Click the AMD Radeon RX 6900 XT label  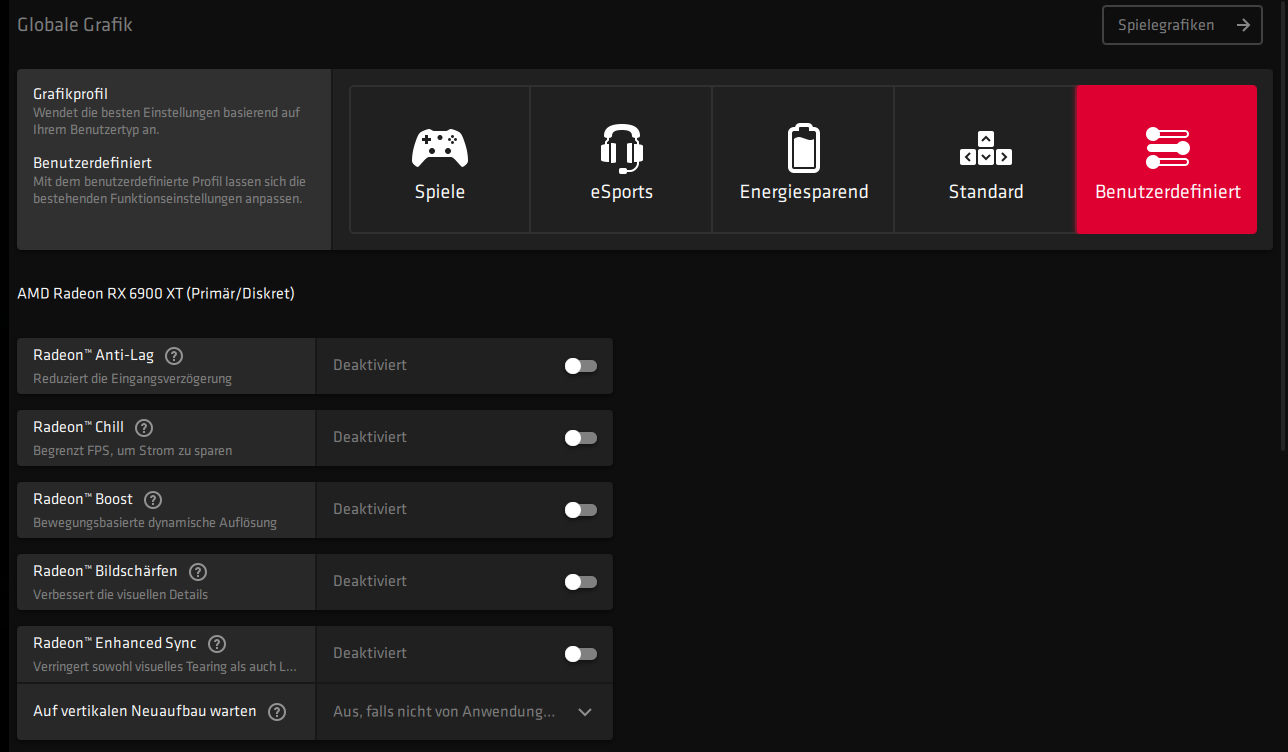pos(156,294)
